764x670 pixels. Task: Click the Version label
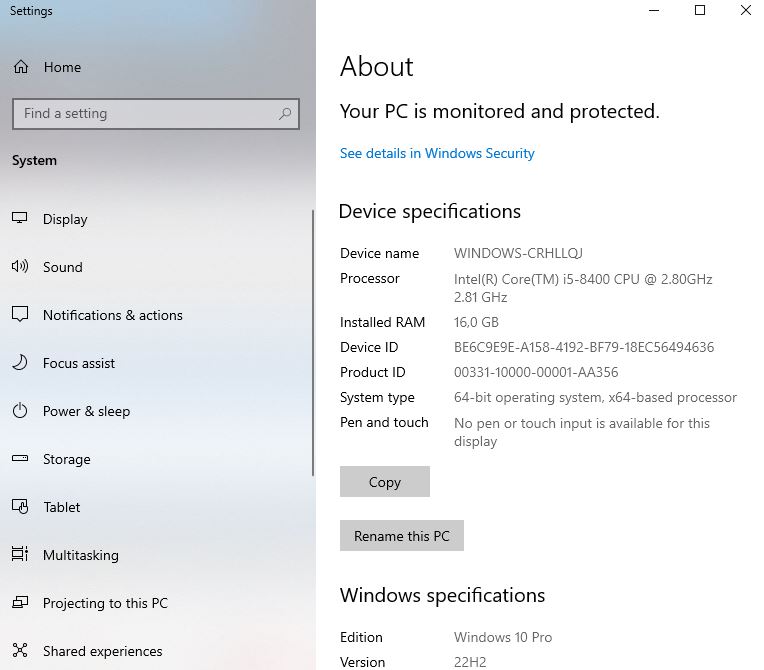363,662
